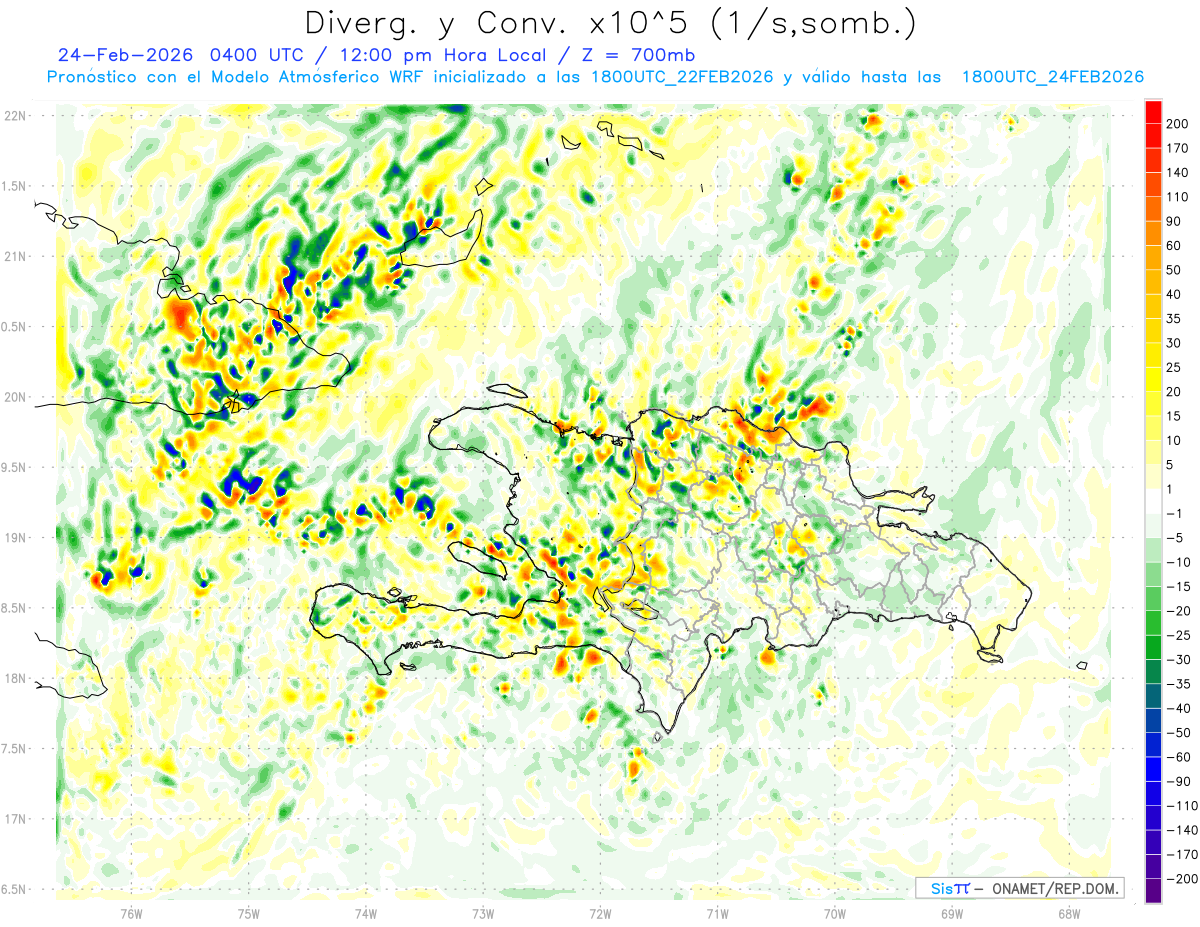Click the '76W' longitude axis label
This screenshot has height=927, width=1200.
(x=131, y=913)
